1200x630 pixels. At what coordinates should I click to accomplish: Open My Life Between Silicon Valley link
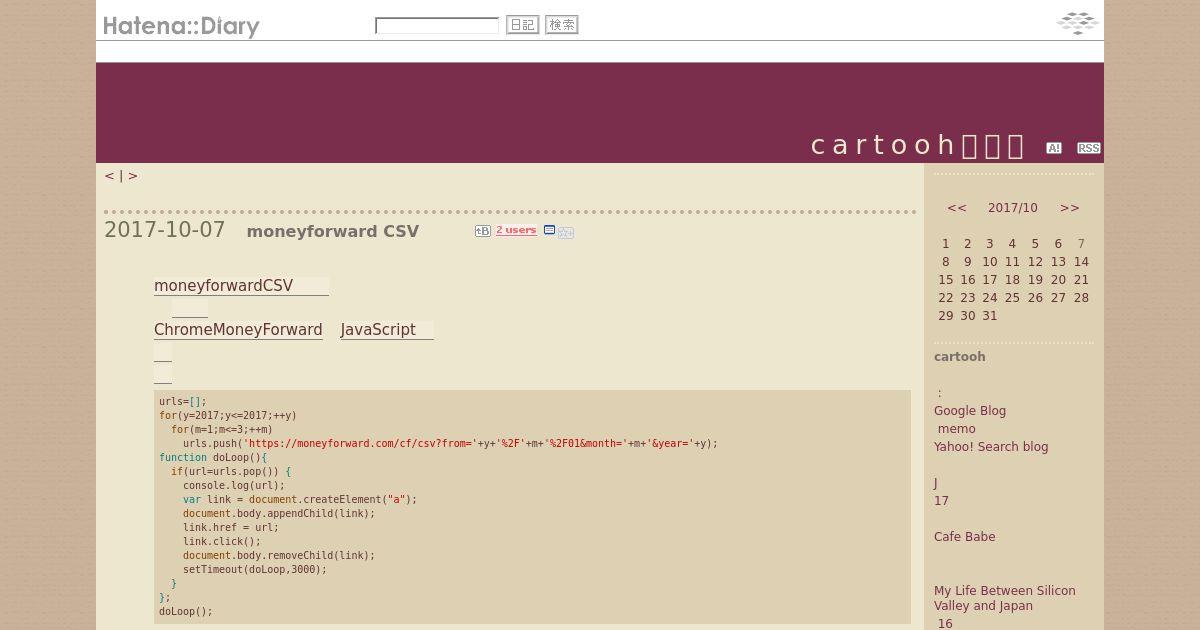pos(1005,598)
